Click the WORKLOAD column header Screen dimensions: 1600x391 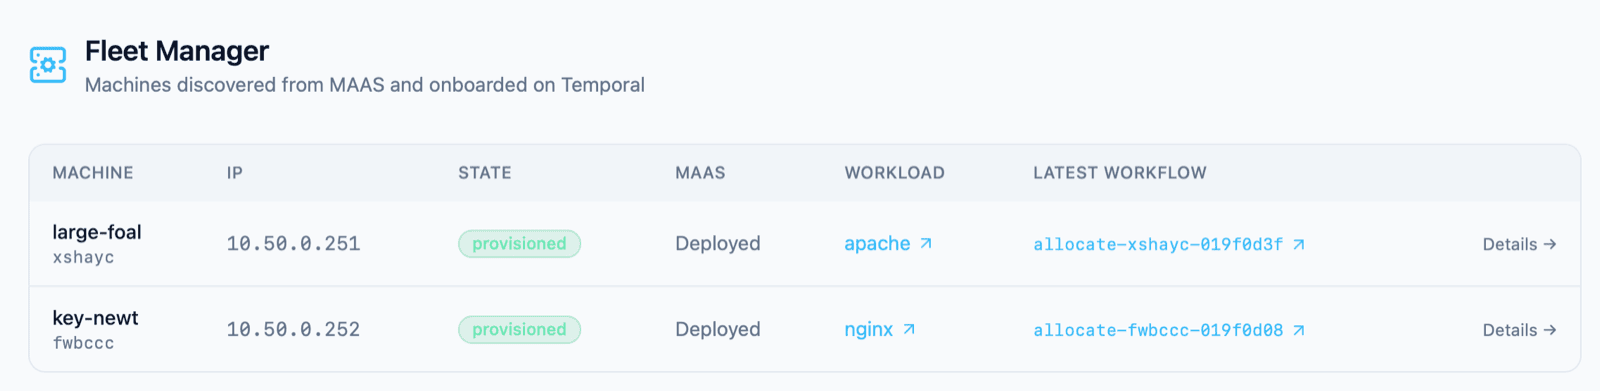pyautogui.click(x=894, y=173)
